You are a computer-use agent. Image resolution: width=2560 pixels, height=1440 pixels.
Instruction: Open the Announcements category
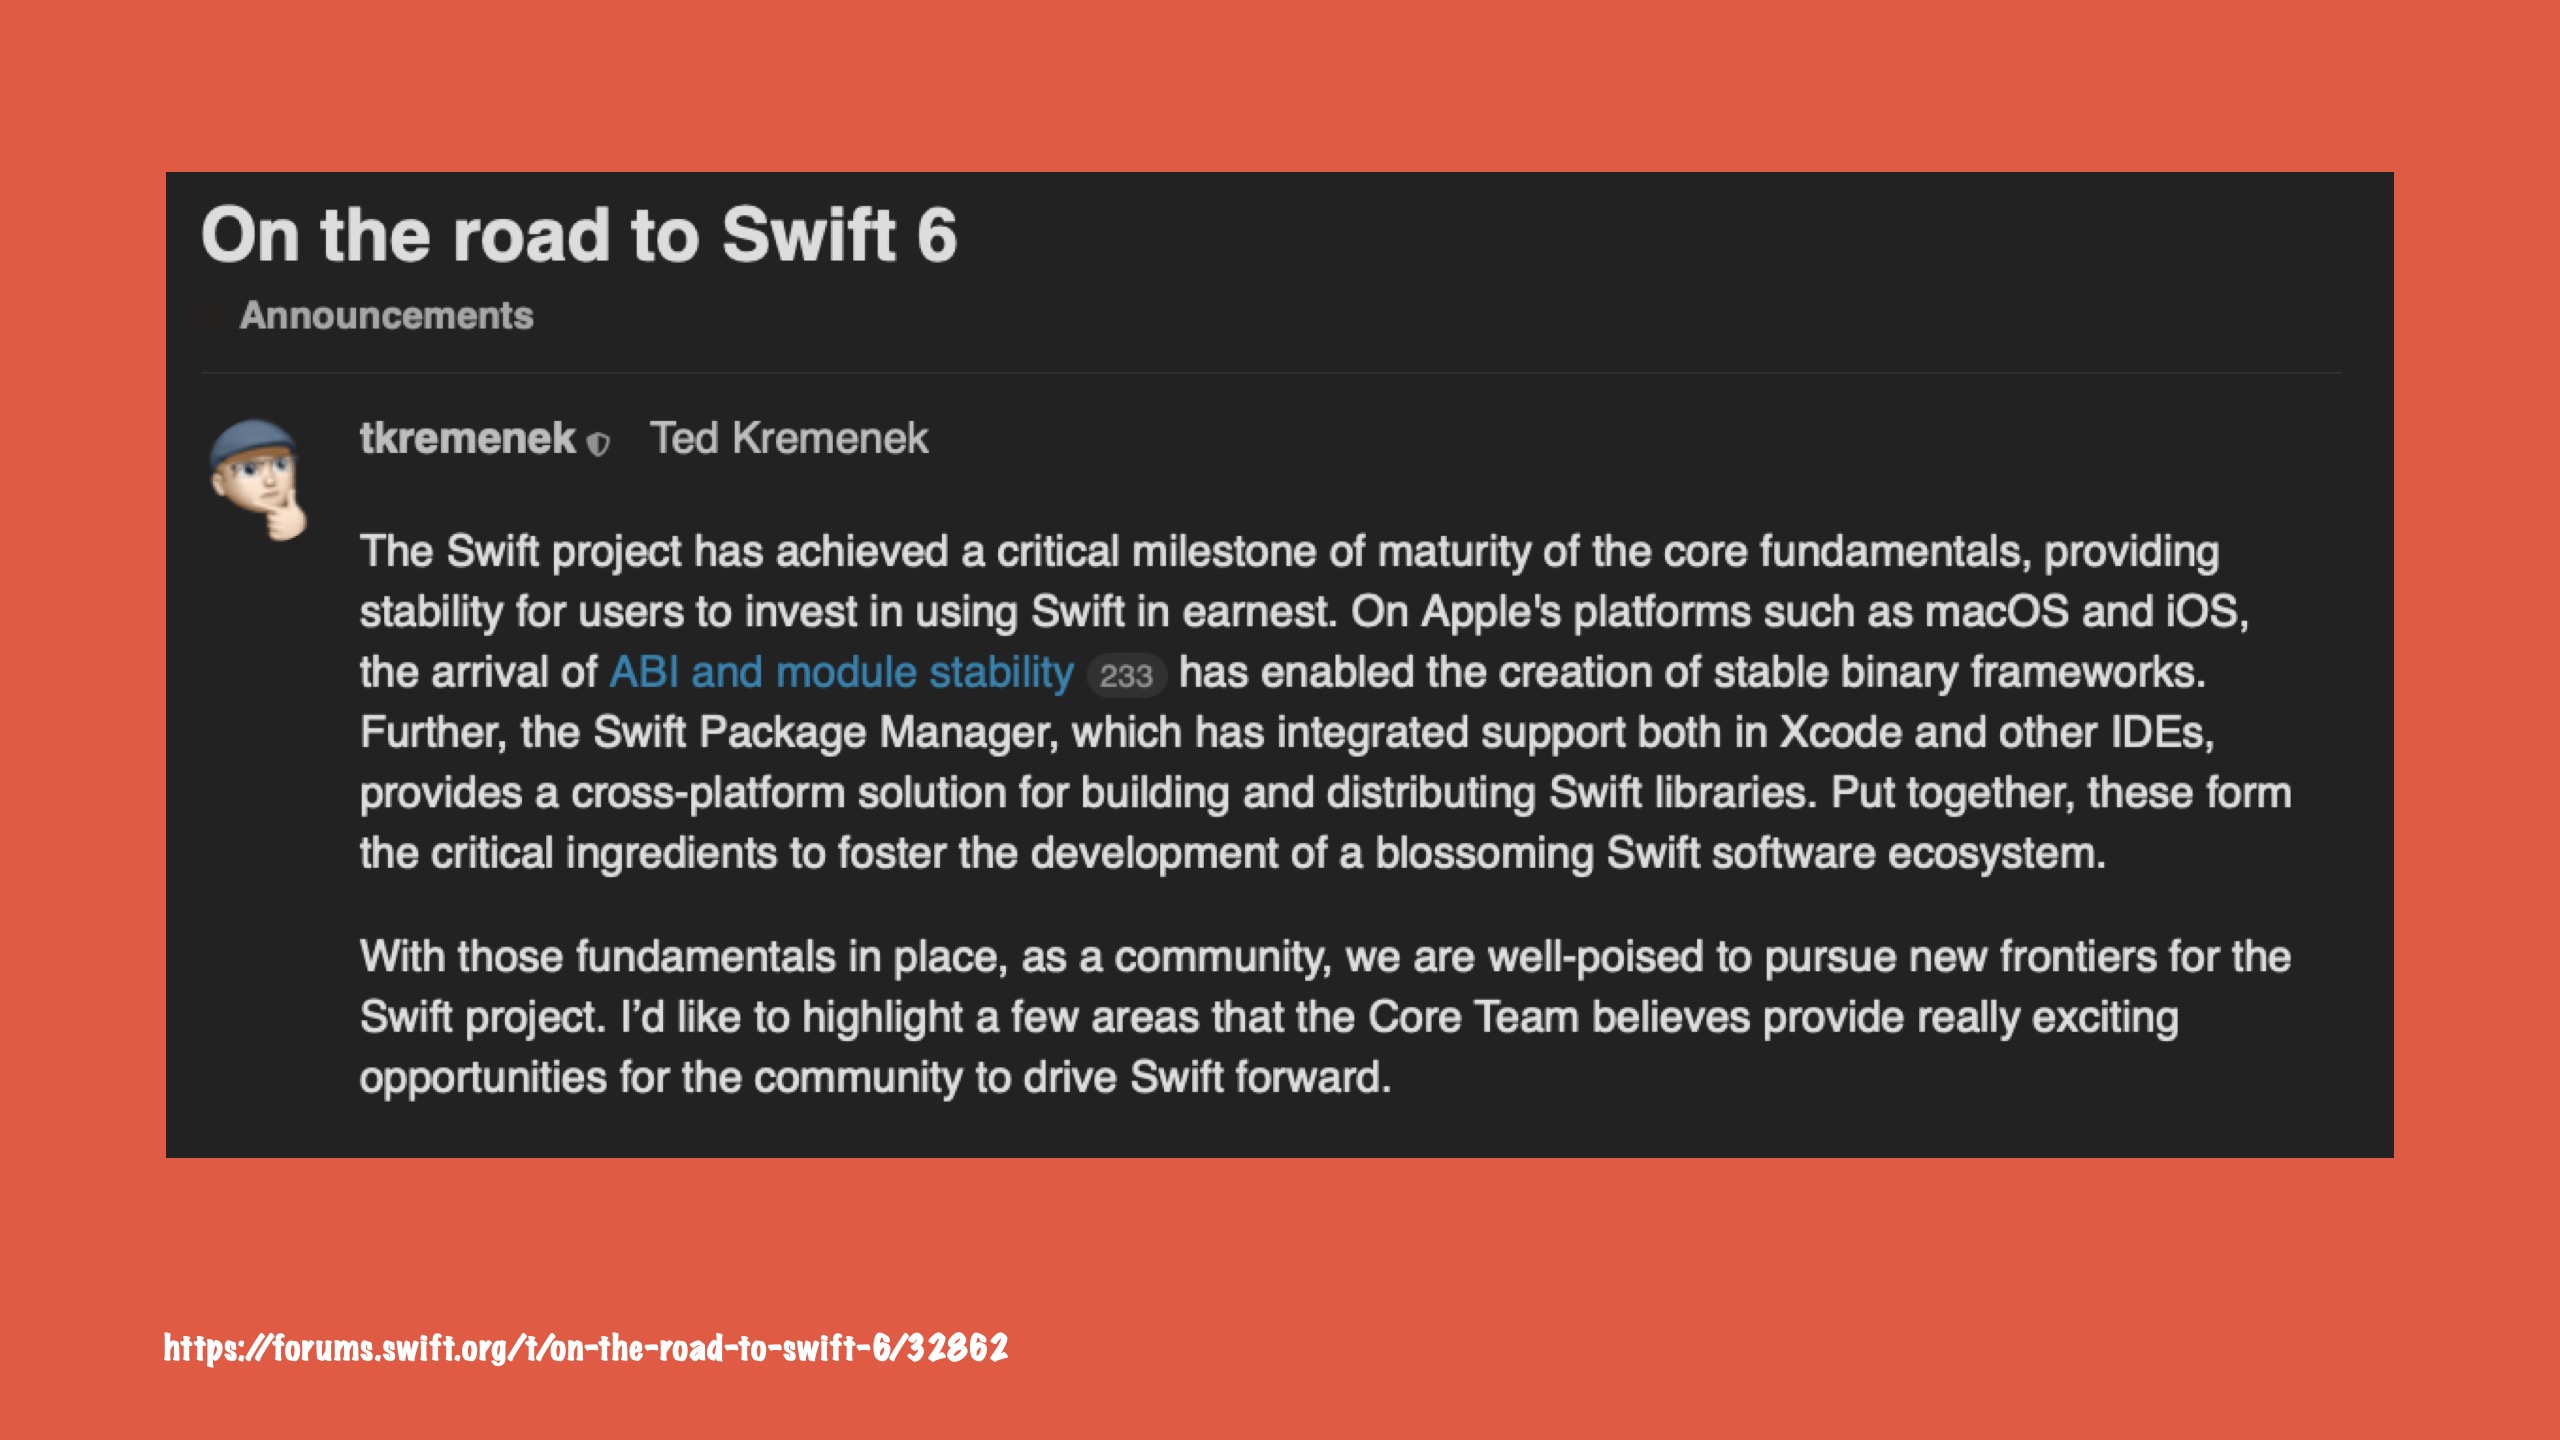tap(386, 316)
